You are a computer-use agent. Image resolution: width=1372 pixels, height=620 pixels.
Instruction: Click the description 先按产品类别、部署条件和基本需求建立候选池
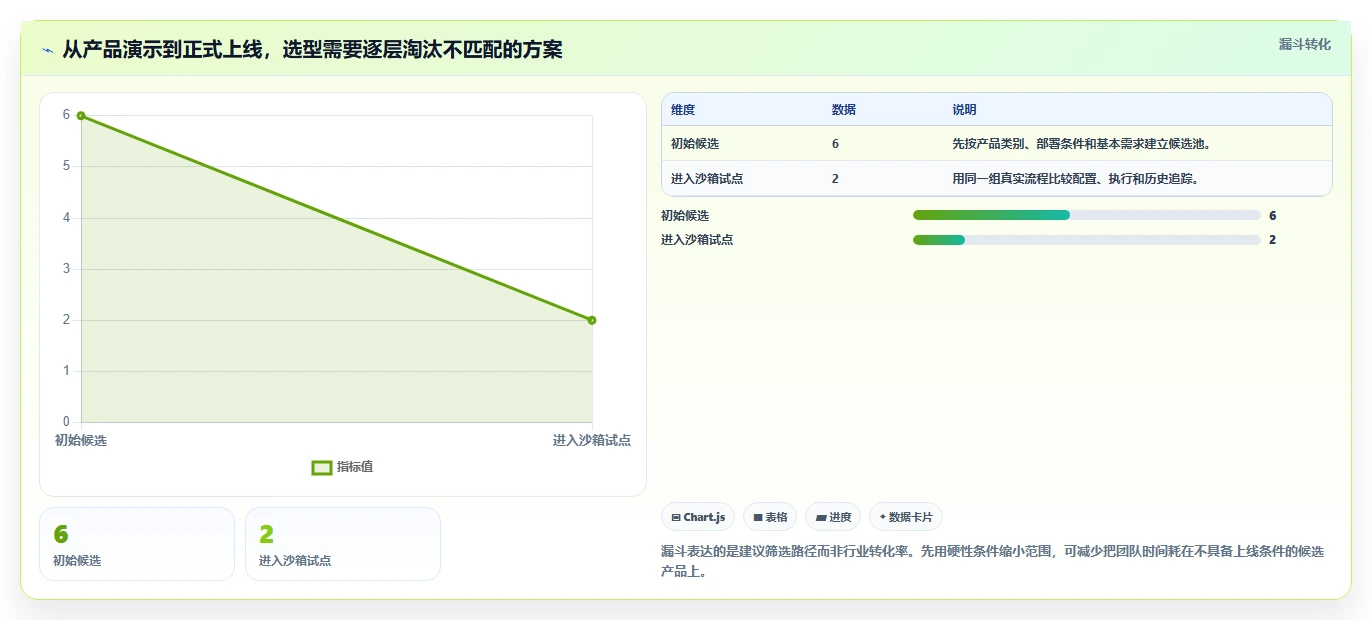[x=1082, y=144]
